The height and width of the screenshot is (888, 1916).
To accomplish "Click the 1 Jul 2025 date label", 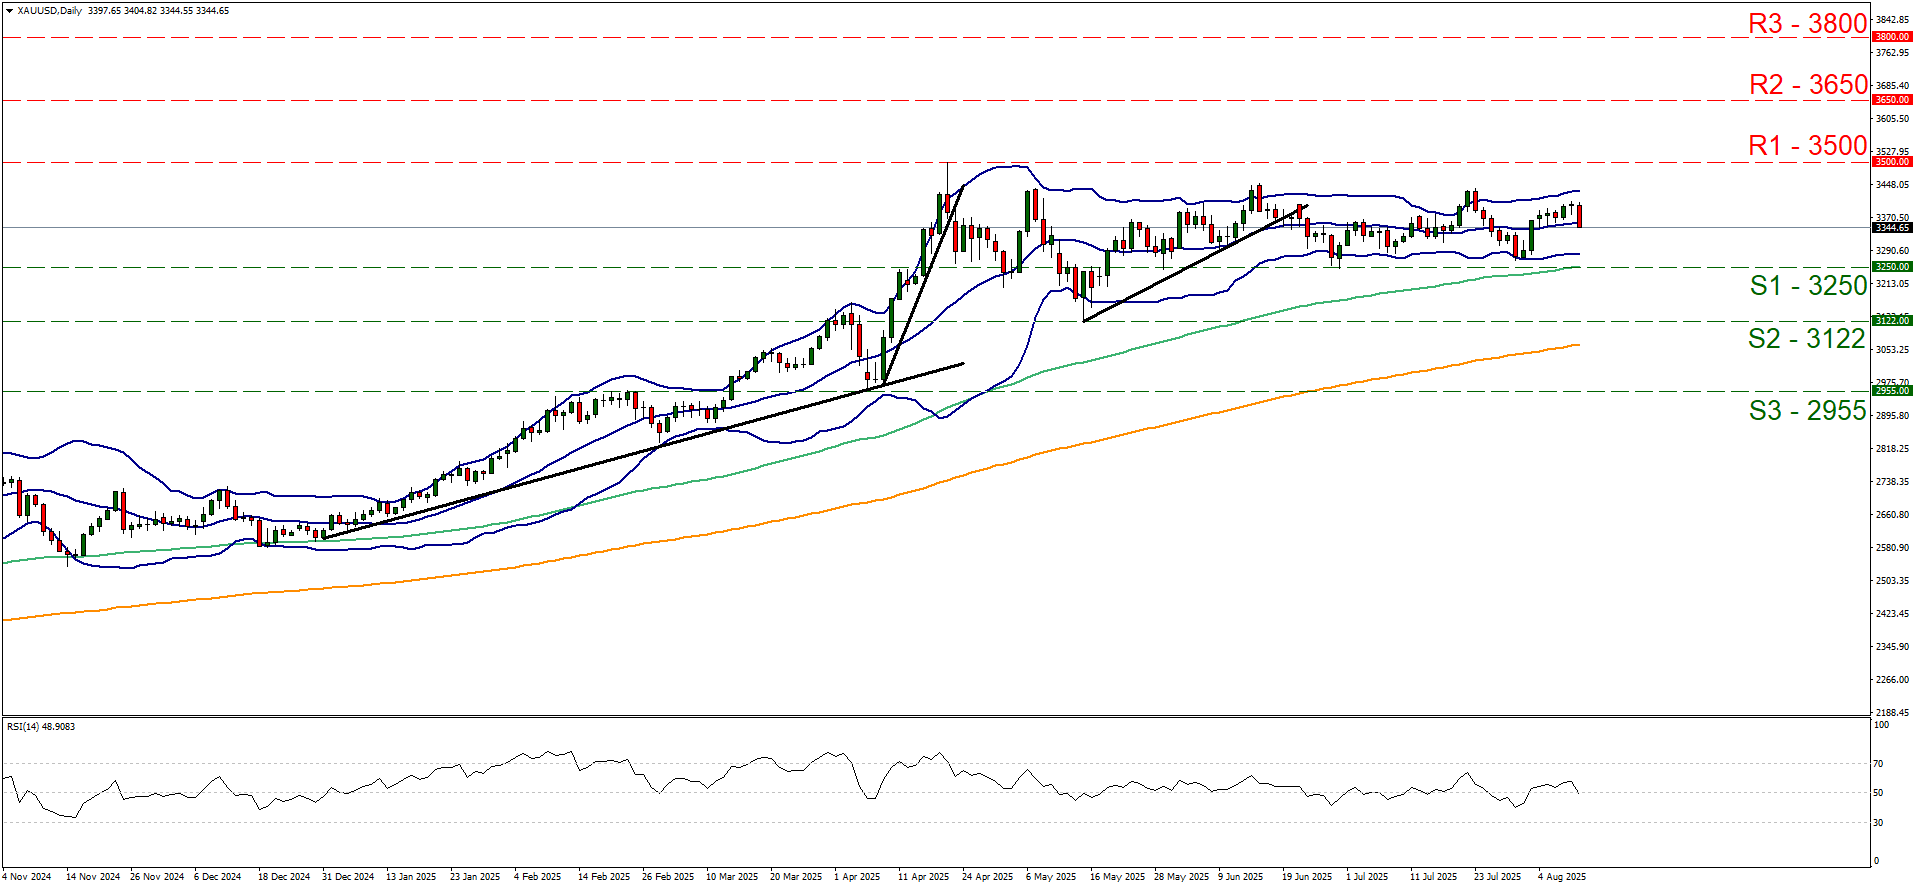I will coord(1367,877).
